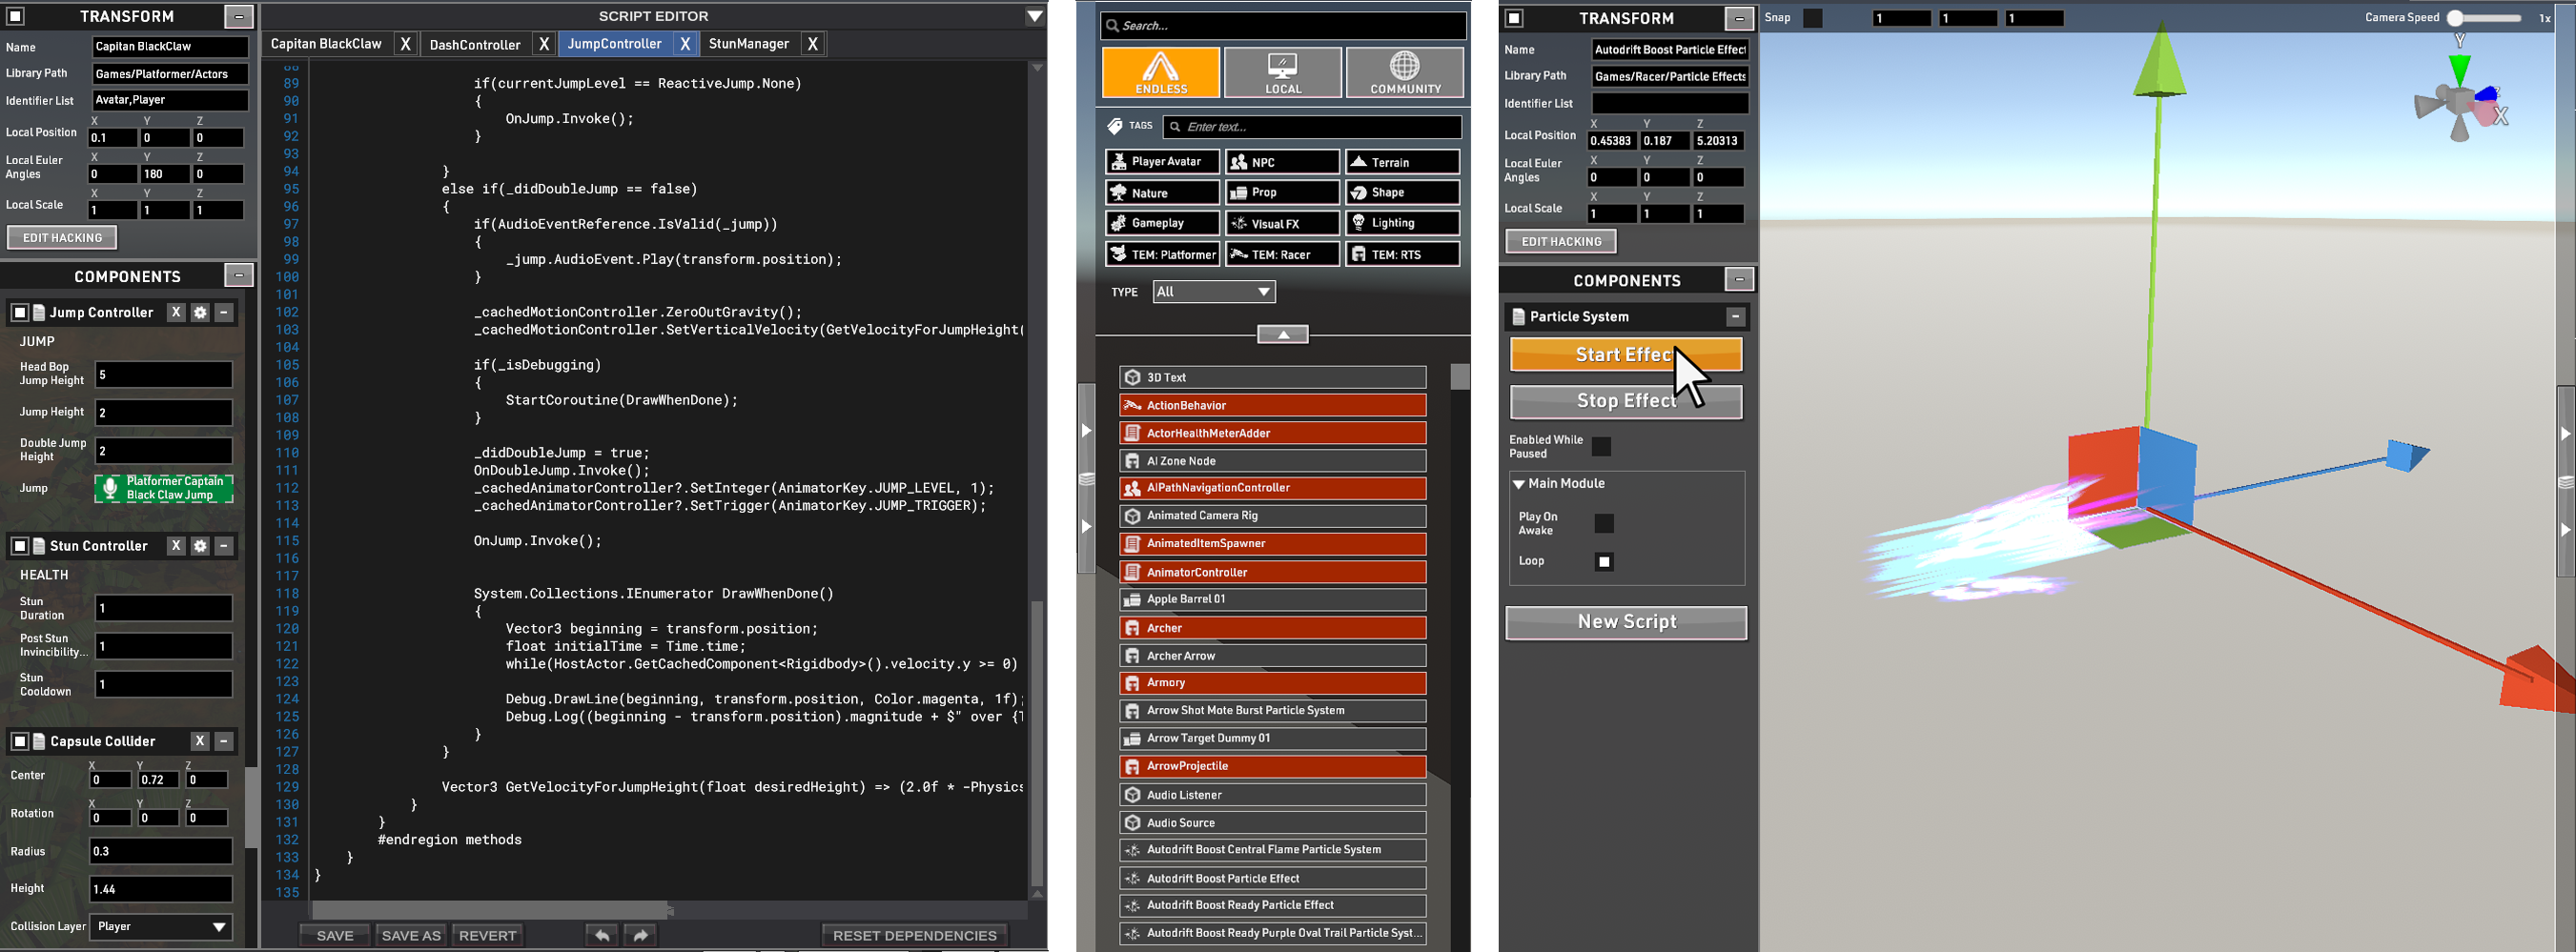Viewport: 2576px width, 952px height.
Task: Click the redo arrow in script editor
Action: pos(641,935)
